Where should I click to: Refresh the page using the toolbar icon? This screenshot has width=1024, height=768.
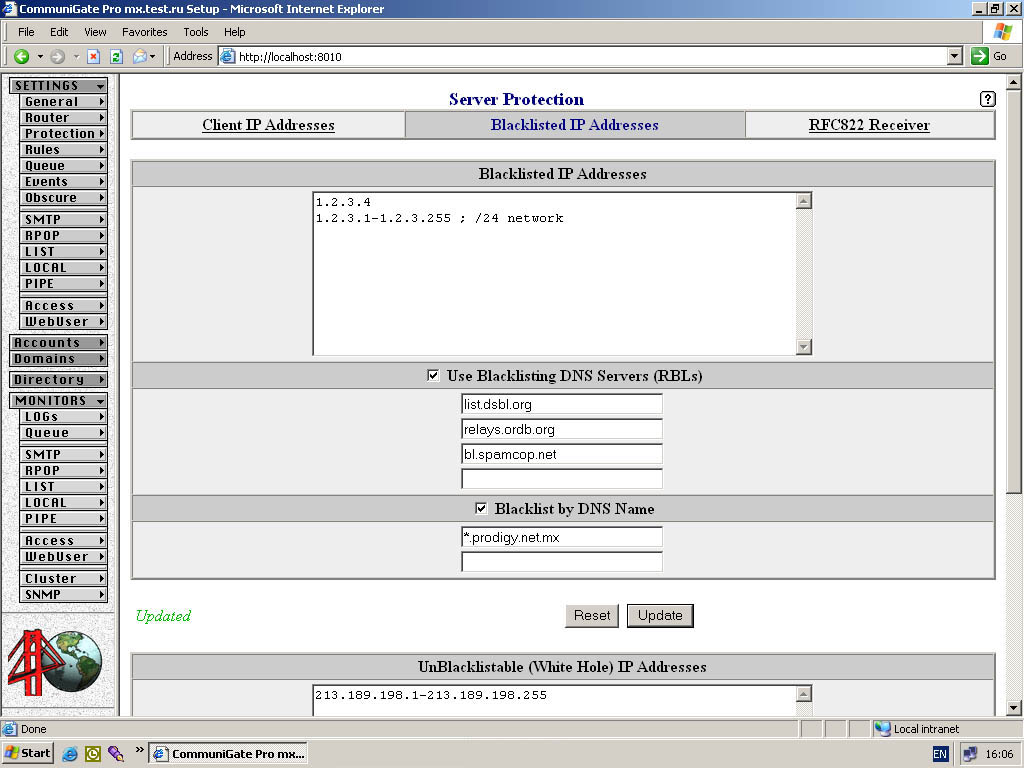(116, 57)
